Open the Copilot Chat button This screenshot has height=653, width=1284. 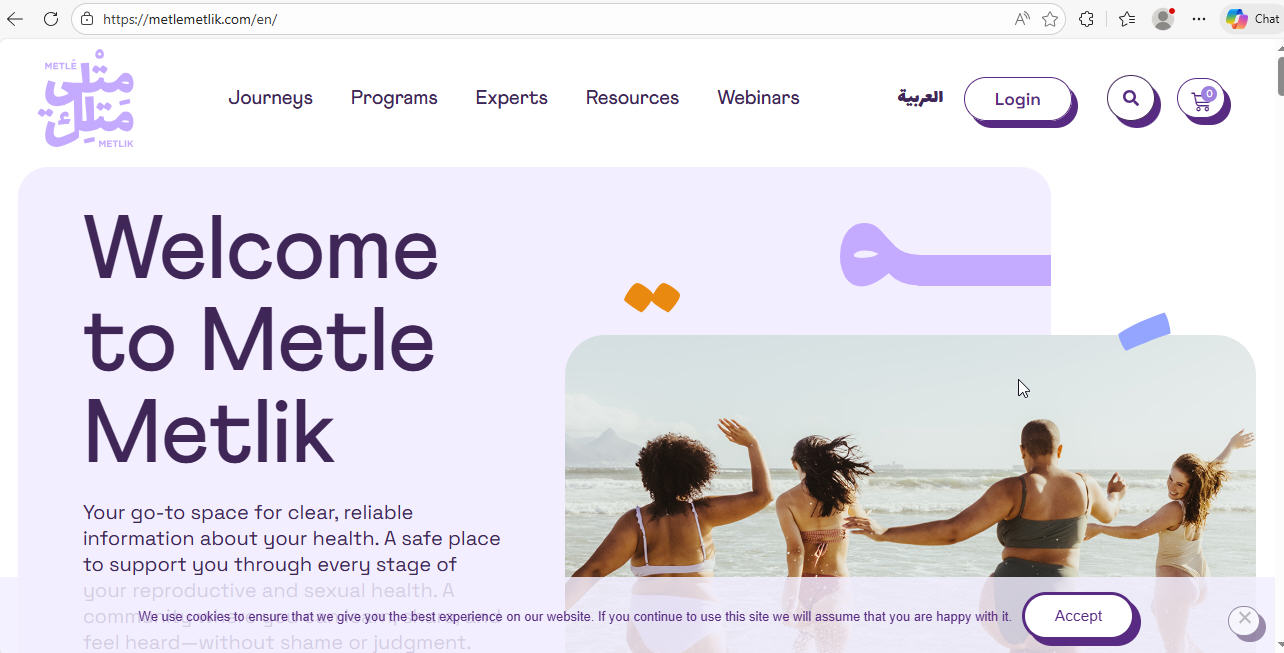point(1253,19)
